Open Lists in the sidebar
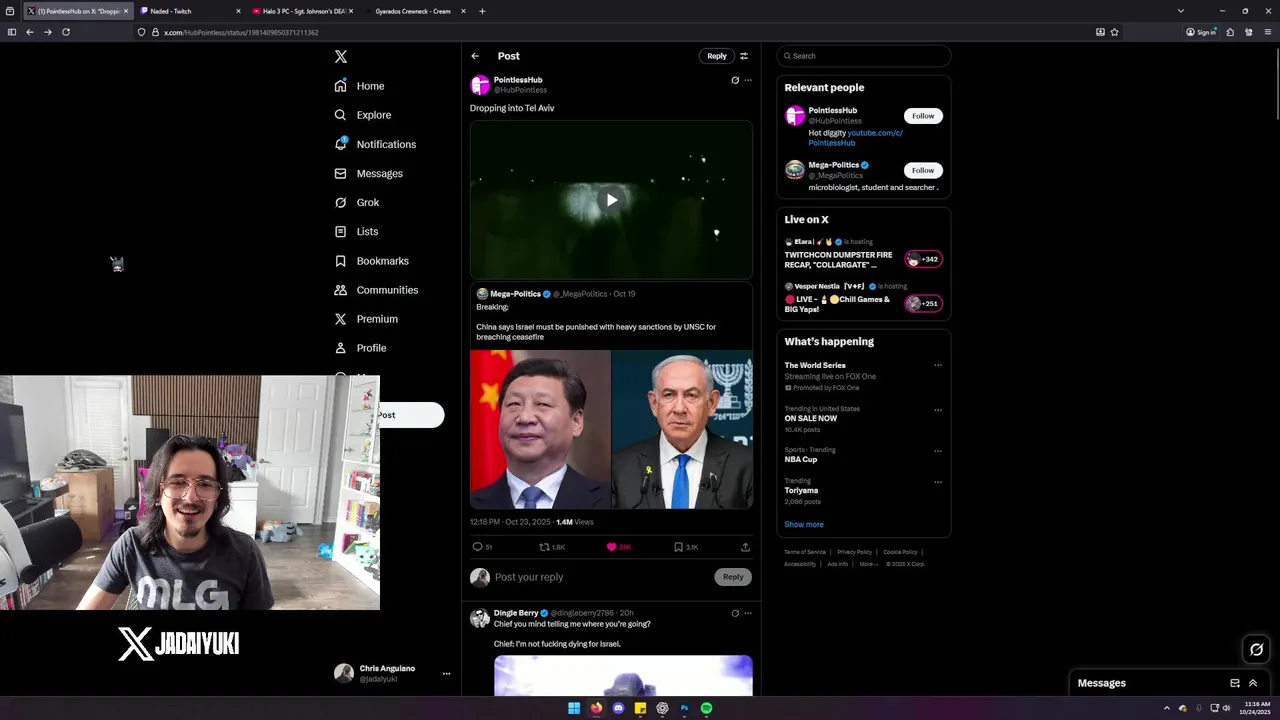 pos(356,231)
